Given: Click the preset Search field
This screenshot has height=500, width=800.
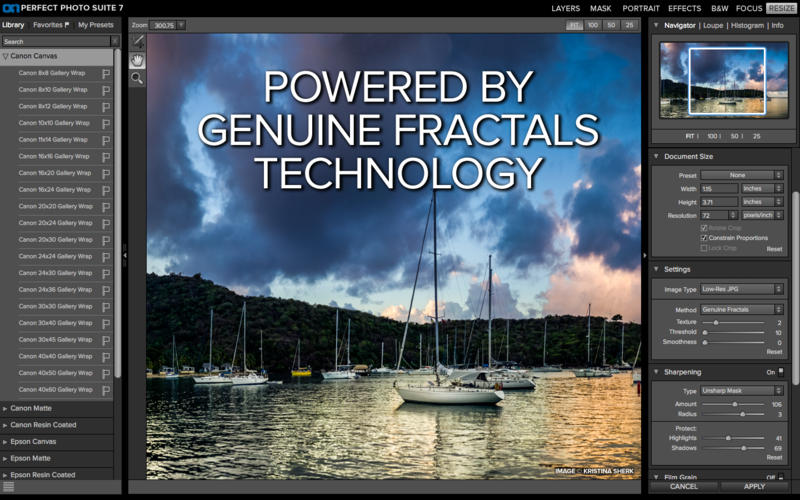Looking at the screenshot, I should [x=56, y=41].
